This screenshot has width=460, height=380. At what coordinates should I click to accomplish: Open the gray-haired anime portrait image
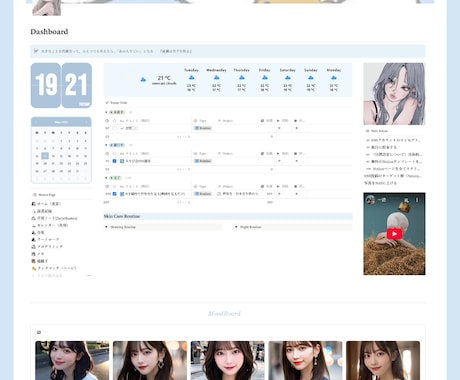[394, 94]
